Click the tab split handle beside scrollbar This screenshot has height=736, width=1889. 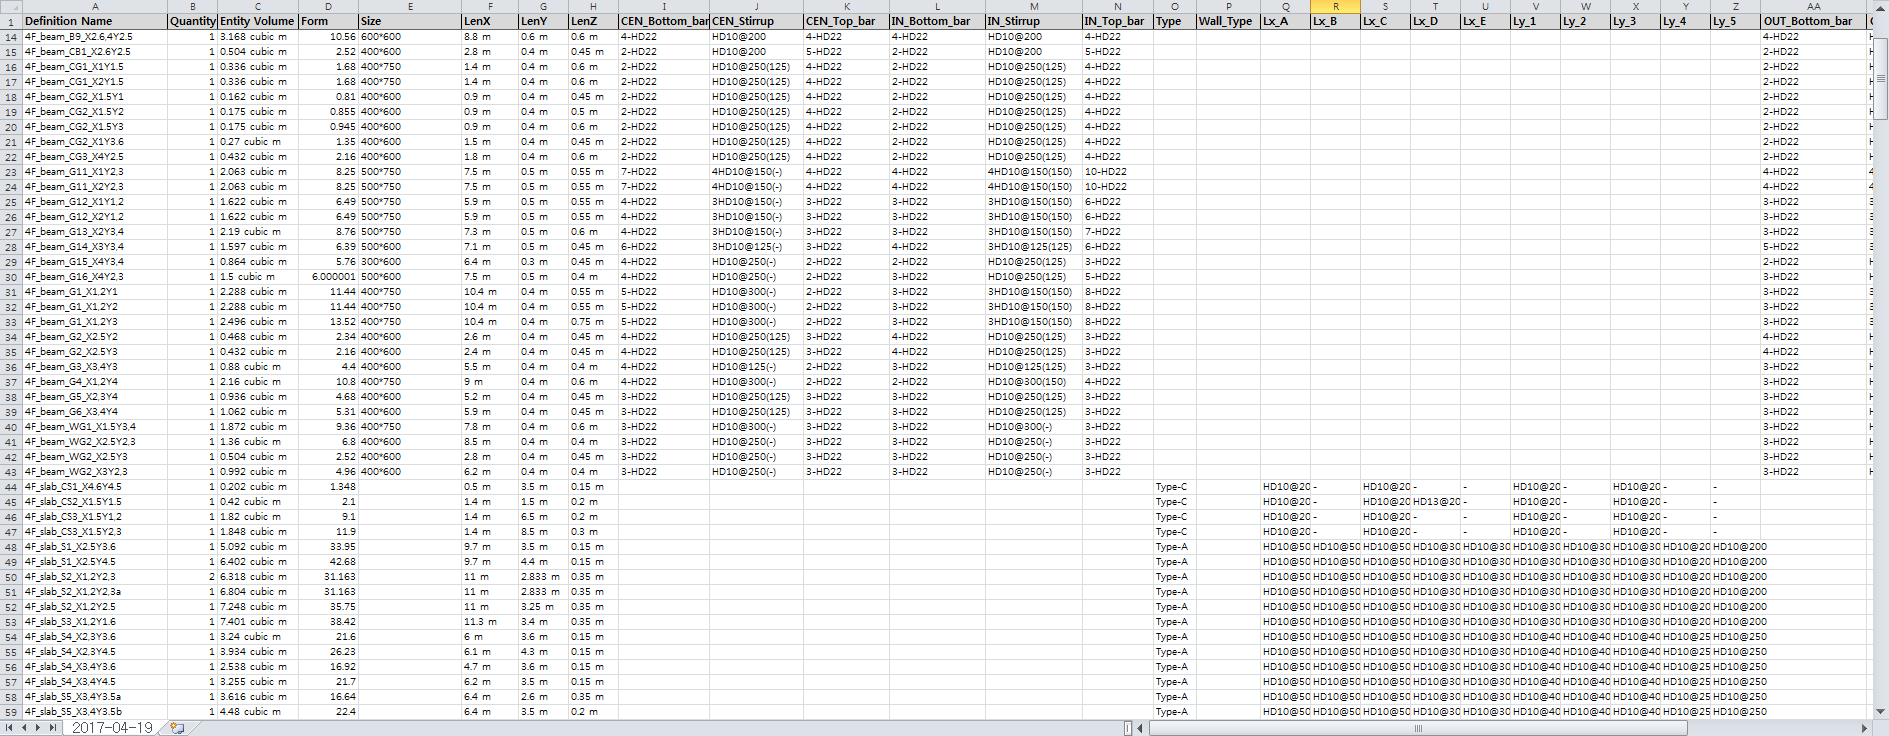click(1128, 728)
